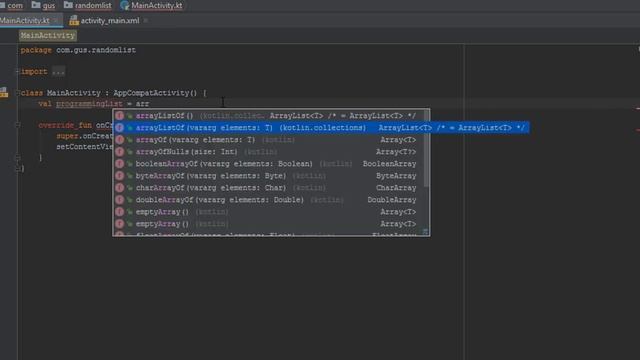The width and height of the screenshot is (640, 360).
Task: Close the activity_main.xml tab
Action: [x=146, y=20]
